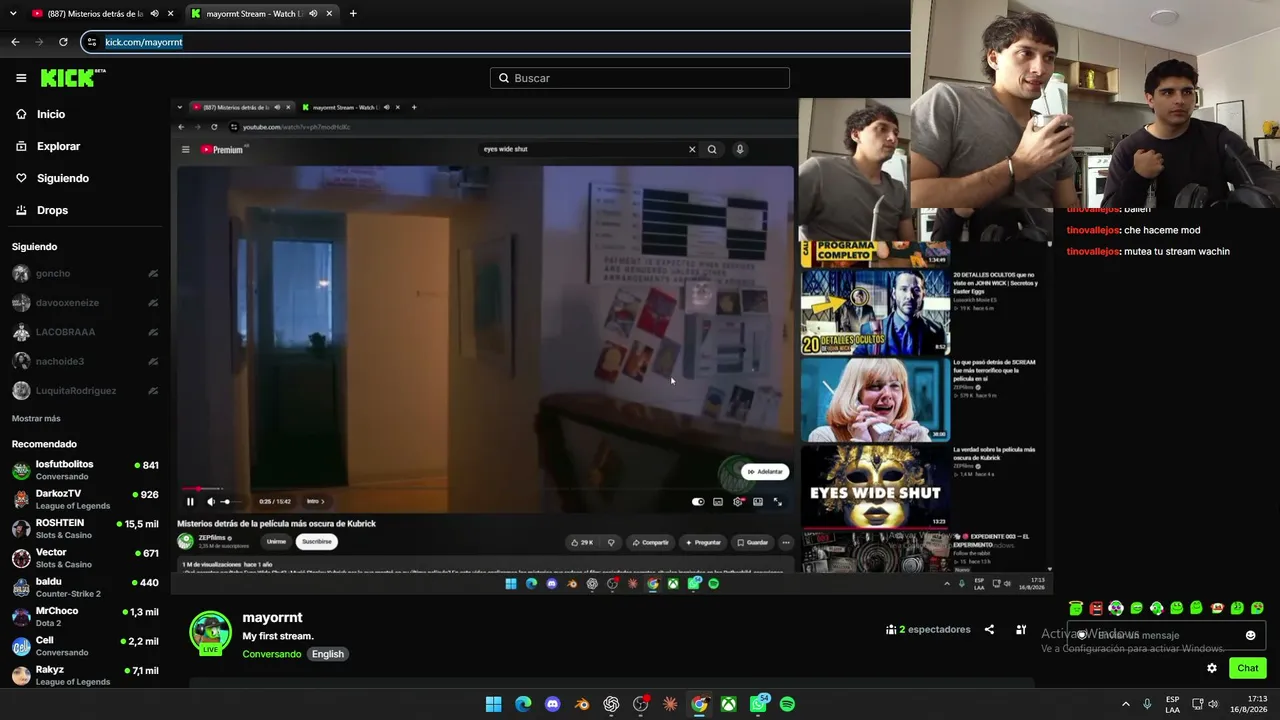The width and height of the screenshot is (1280, 720).
Task: Reload the current page
Action: [63, 42]
